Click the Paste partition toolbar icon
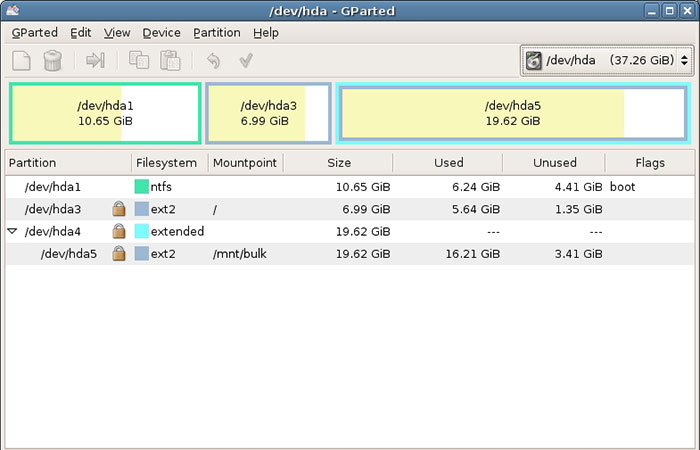This screenshot has height=450, width=700. tap(170, 60)
